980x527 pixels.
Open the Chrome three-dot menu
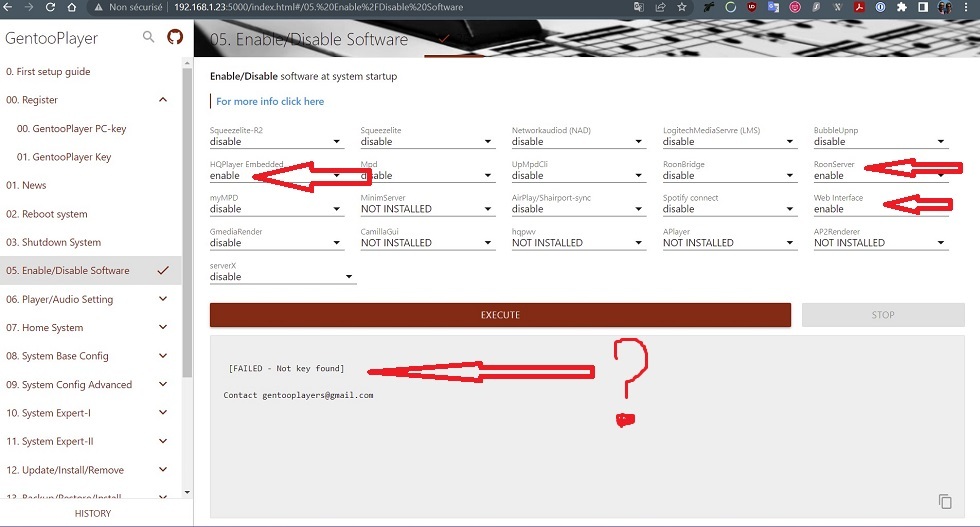point(966,7)
